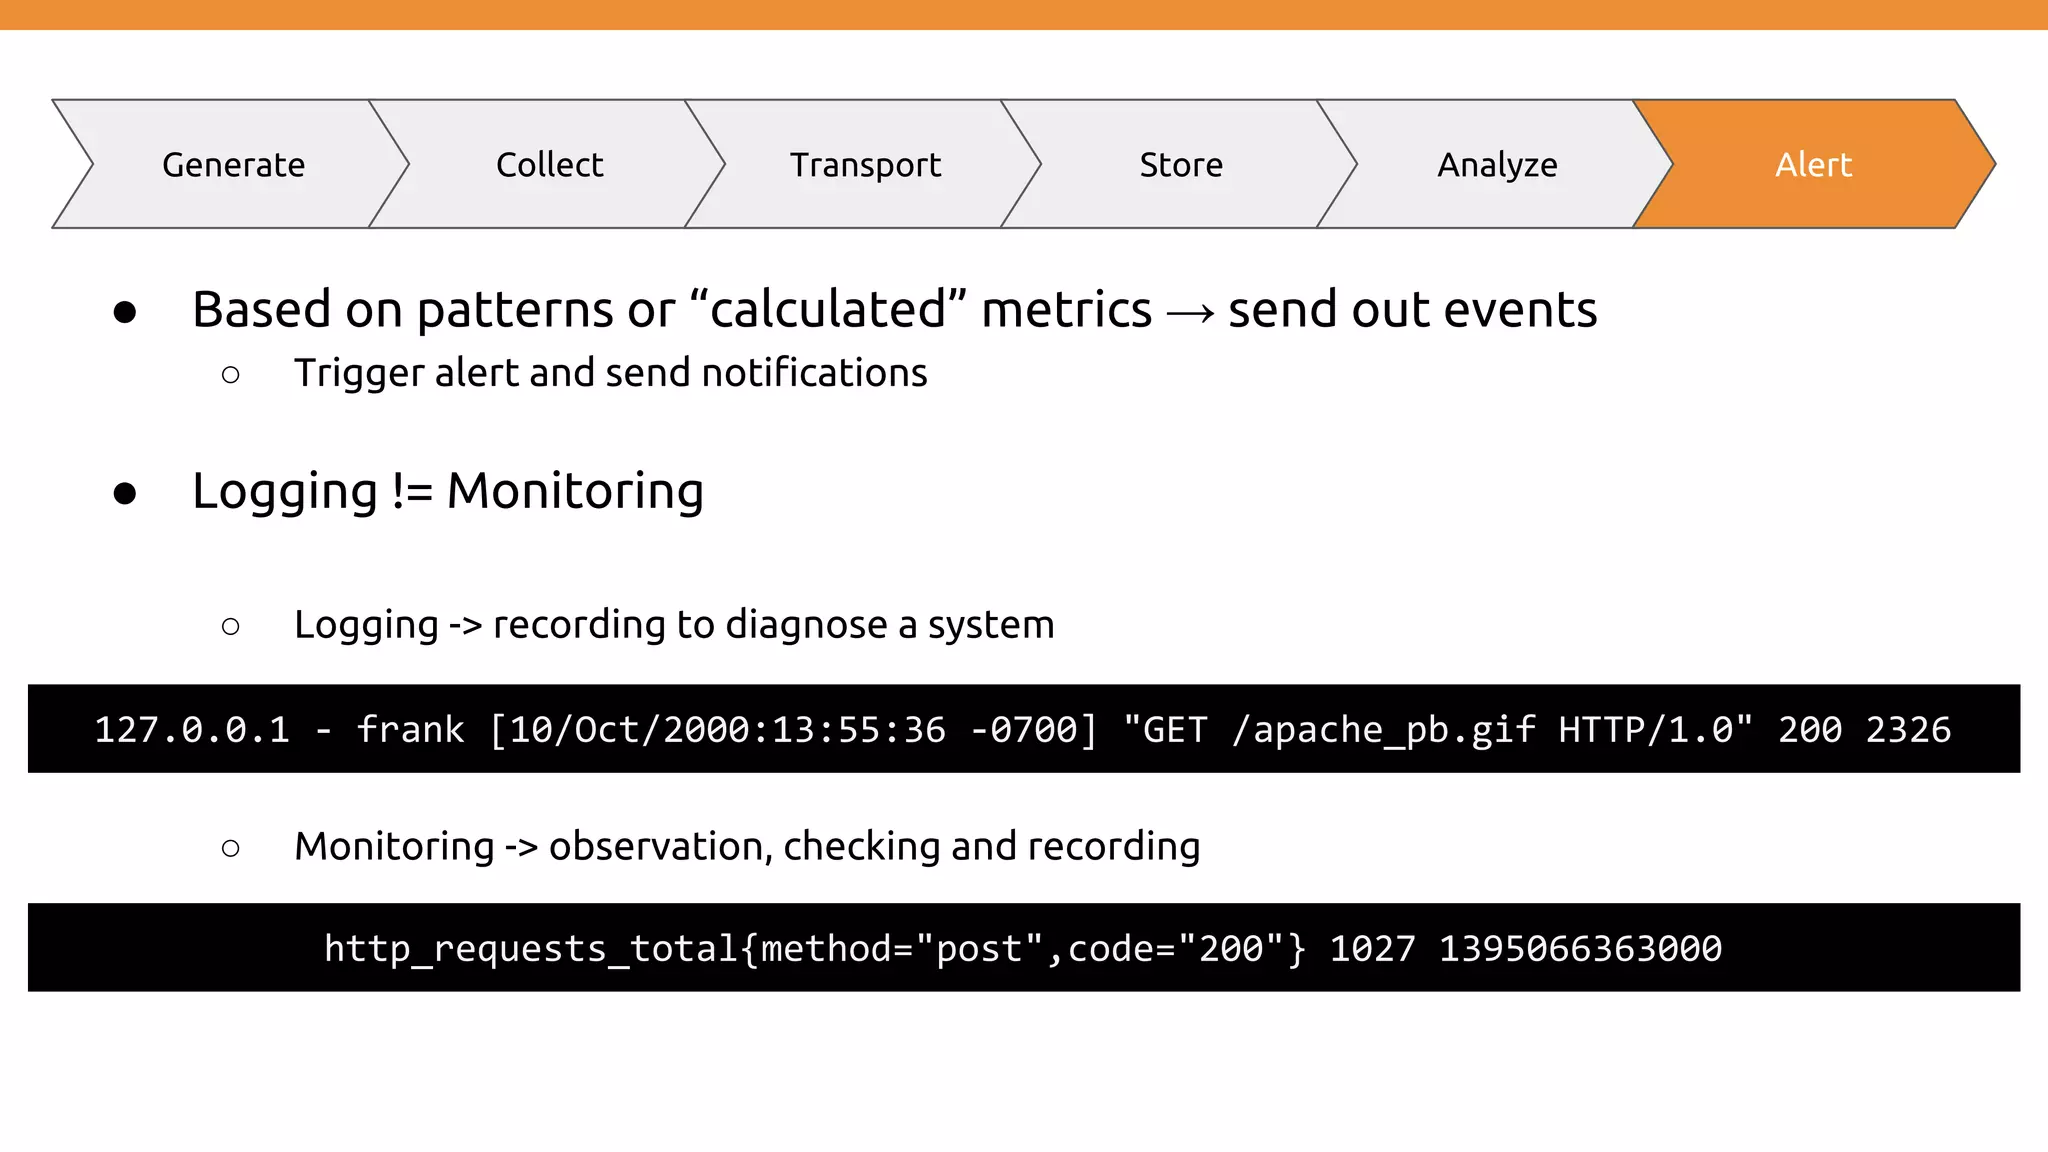Click the Apache log line starting "127.0.0.1 - frank"
Viewport: 2048px width, 1152px height.
[x=1024, y=729]
